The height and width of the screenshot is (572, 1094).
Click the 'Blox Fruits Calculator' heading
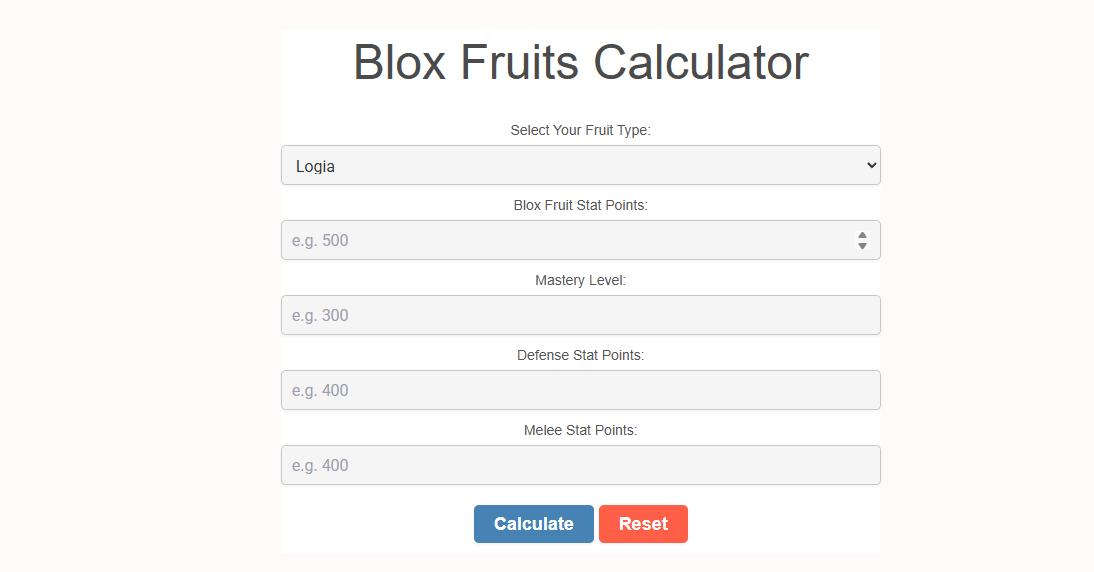click(x=580, y=62)
